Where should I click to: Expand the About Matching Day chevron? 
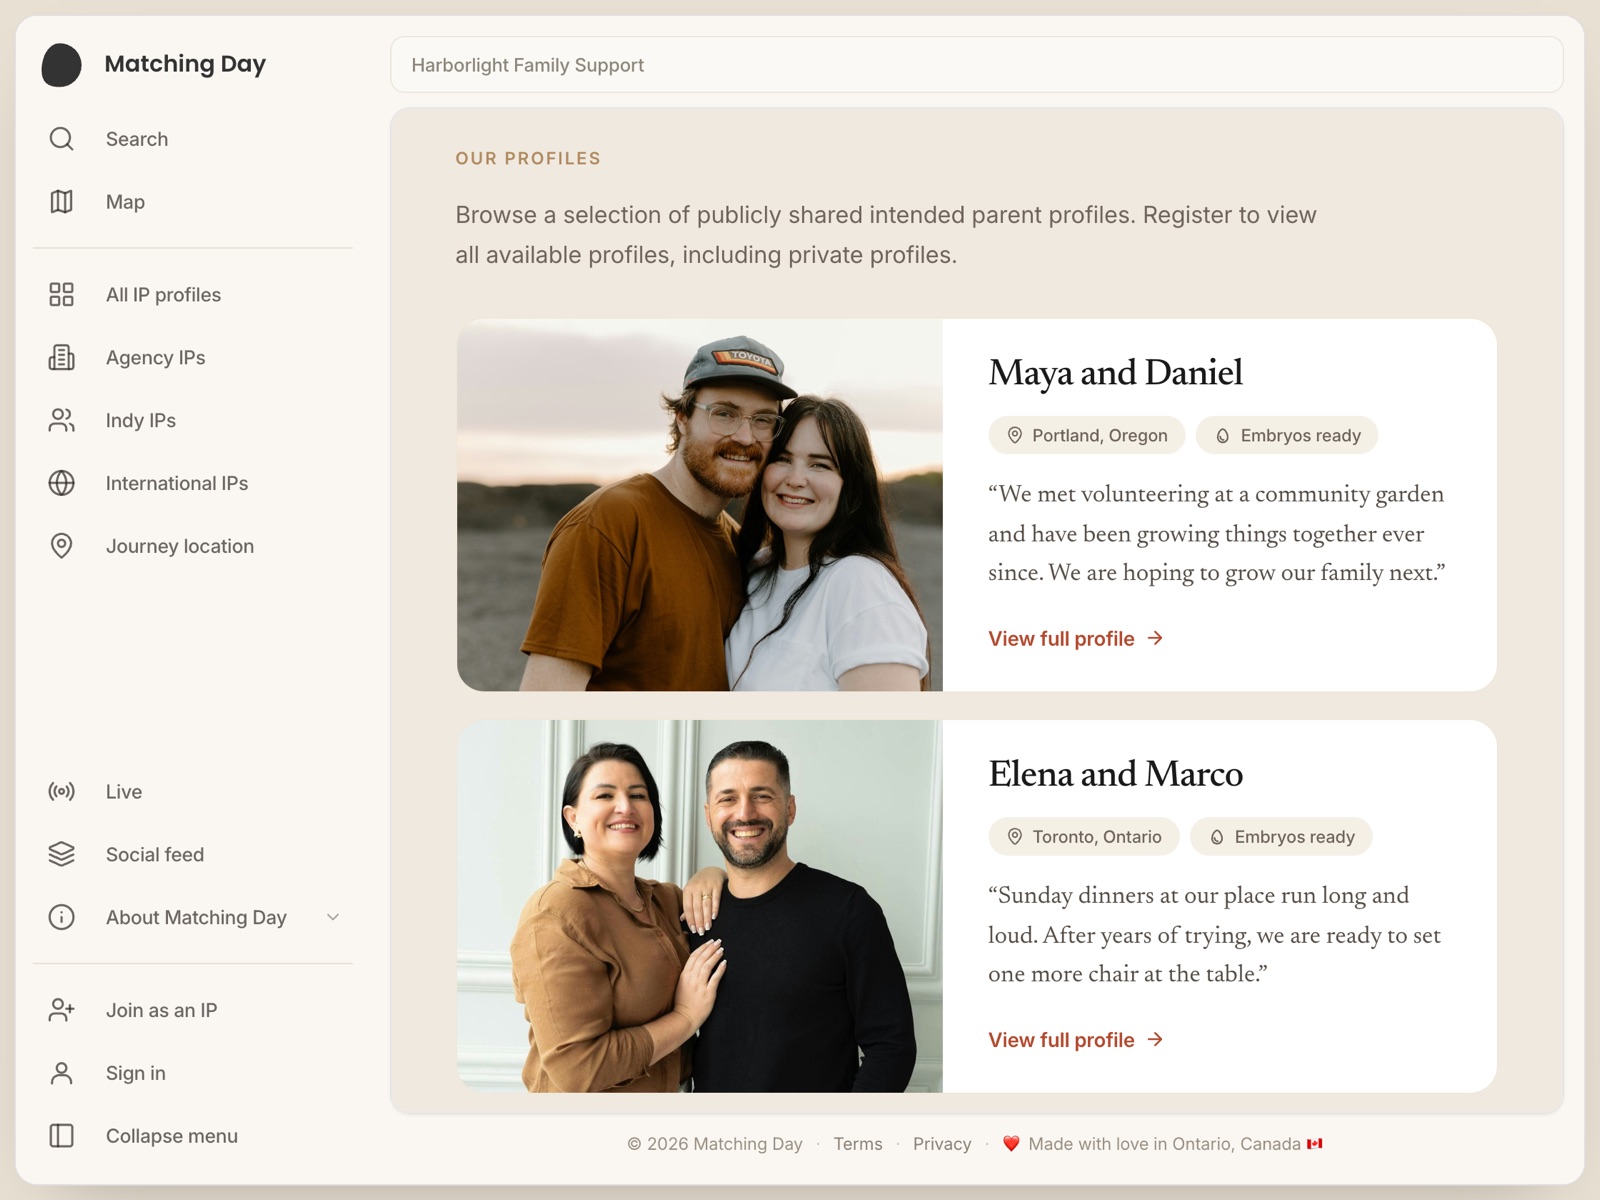tap(333, 917)
